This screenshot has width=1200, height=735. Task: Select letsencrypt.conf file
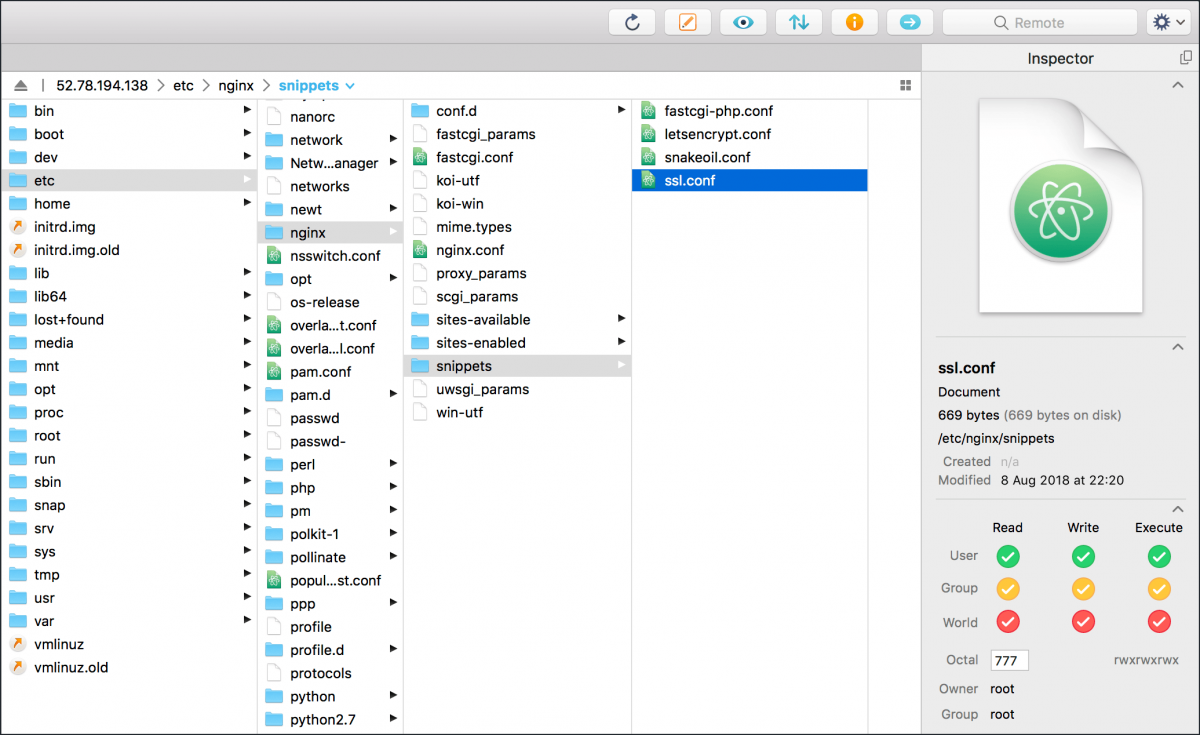pos(717,134)
